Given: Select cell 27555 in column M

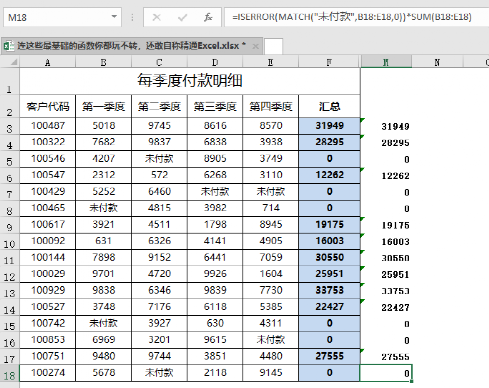Looking at the screenshot, I should [x=386, y=357].
